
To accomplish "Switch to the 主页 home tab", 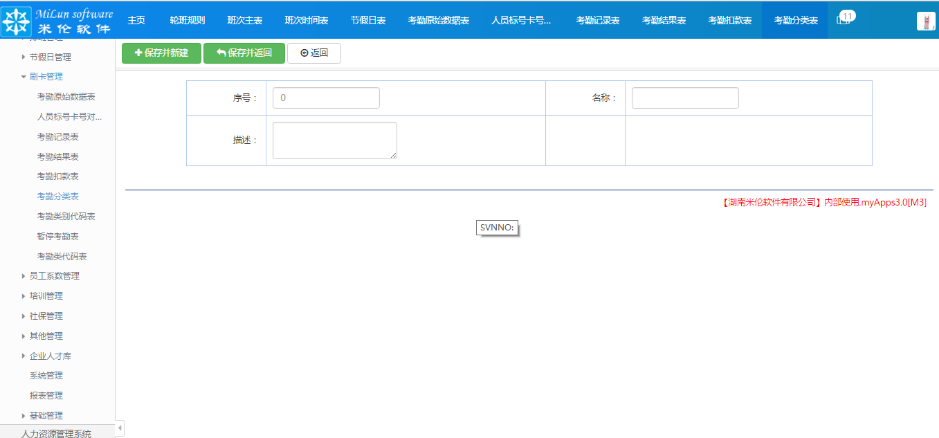I will click(x=137, y=20).
